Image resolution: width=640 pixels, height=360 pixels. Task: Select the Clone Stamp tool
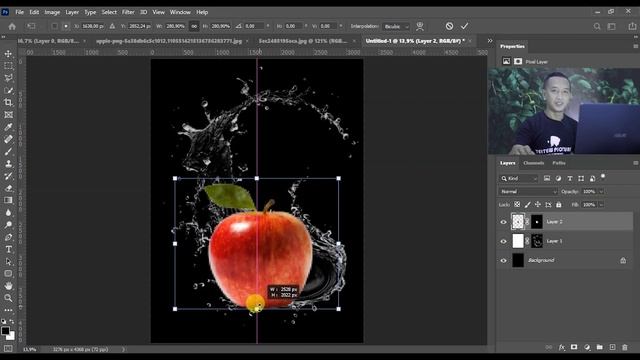click(x=8, y=164)
